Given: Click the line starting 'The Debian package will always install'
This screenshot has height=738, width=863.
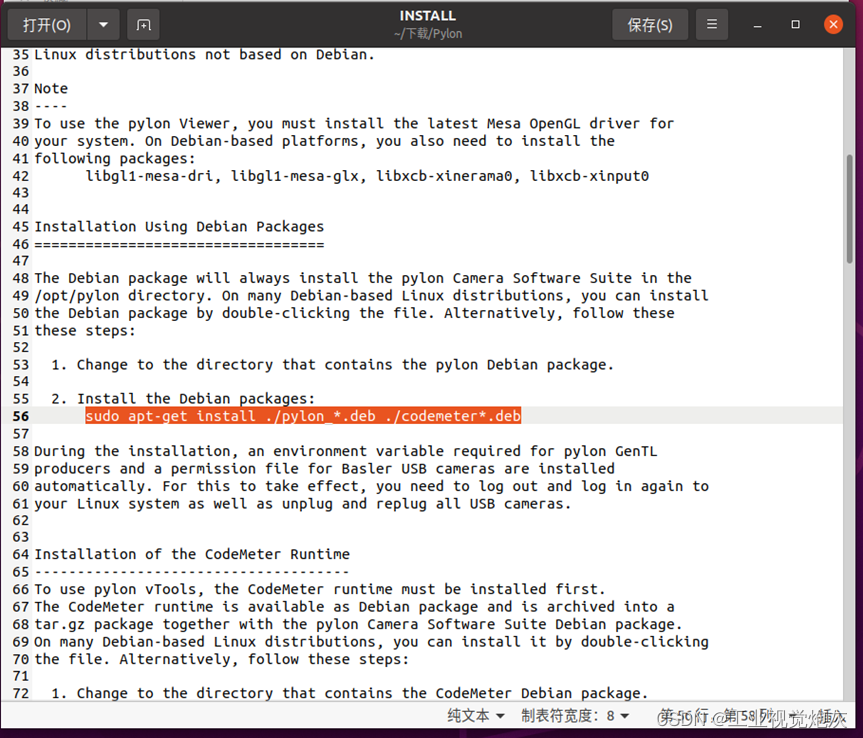Looking at the screenshot, I should [363, 278].
